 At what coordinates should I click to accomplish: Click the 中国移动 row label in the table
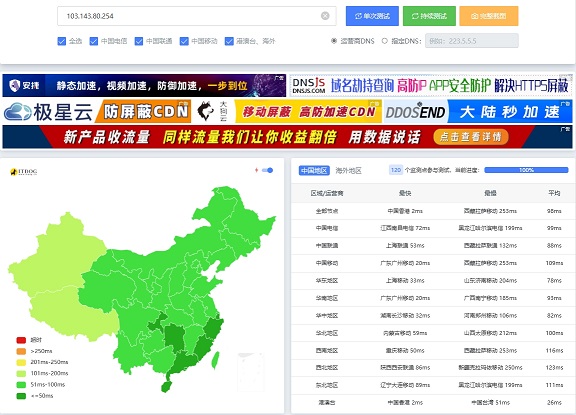(327, 263)
